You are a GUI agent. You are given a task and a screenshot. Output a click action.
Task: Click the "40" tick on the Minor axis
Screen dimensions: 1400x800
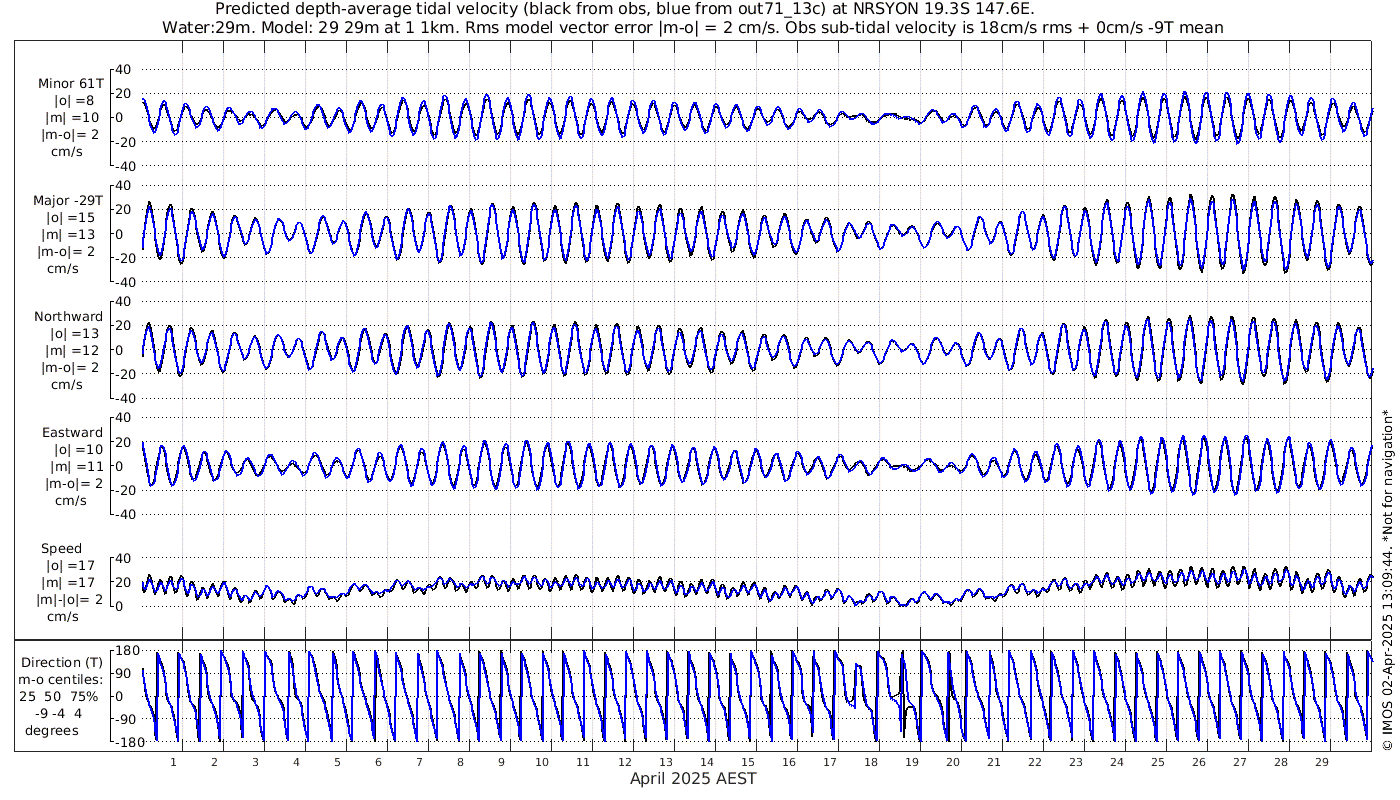coord(123,69)
